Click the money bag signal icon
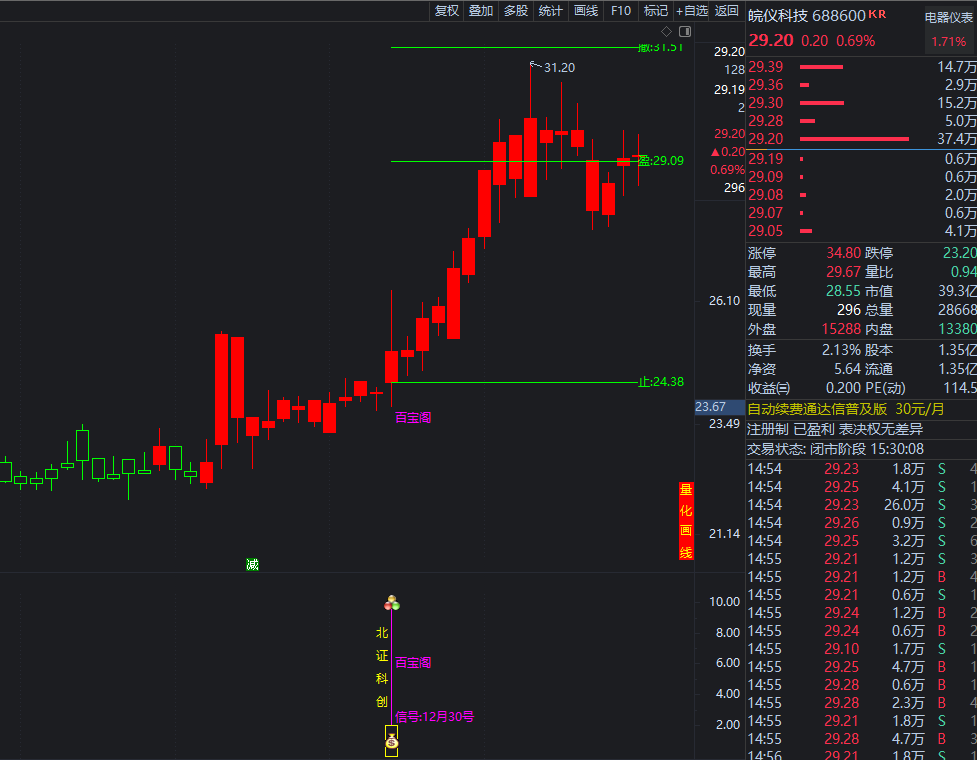This screenshot has width=977, height=760. [391, 742]
